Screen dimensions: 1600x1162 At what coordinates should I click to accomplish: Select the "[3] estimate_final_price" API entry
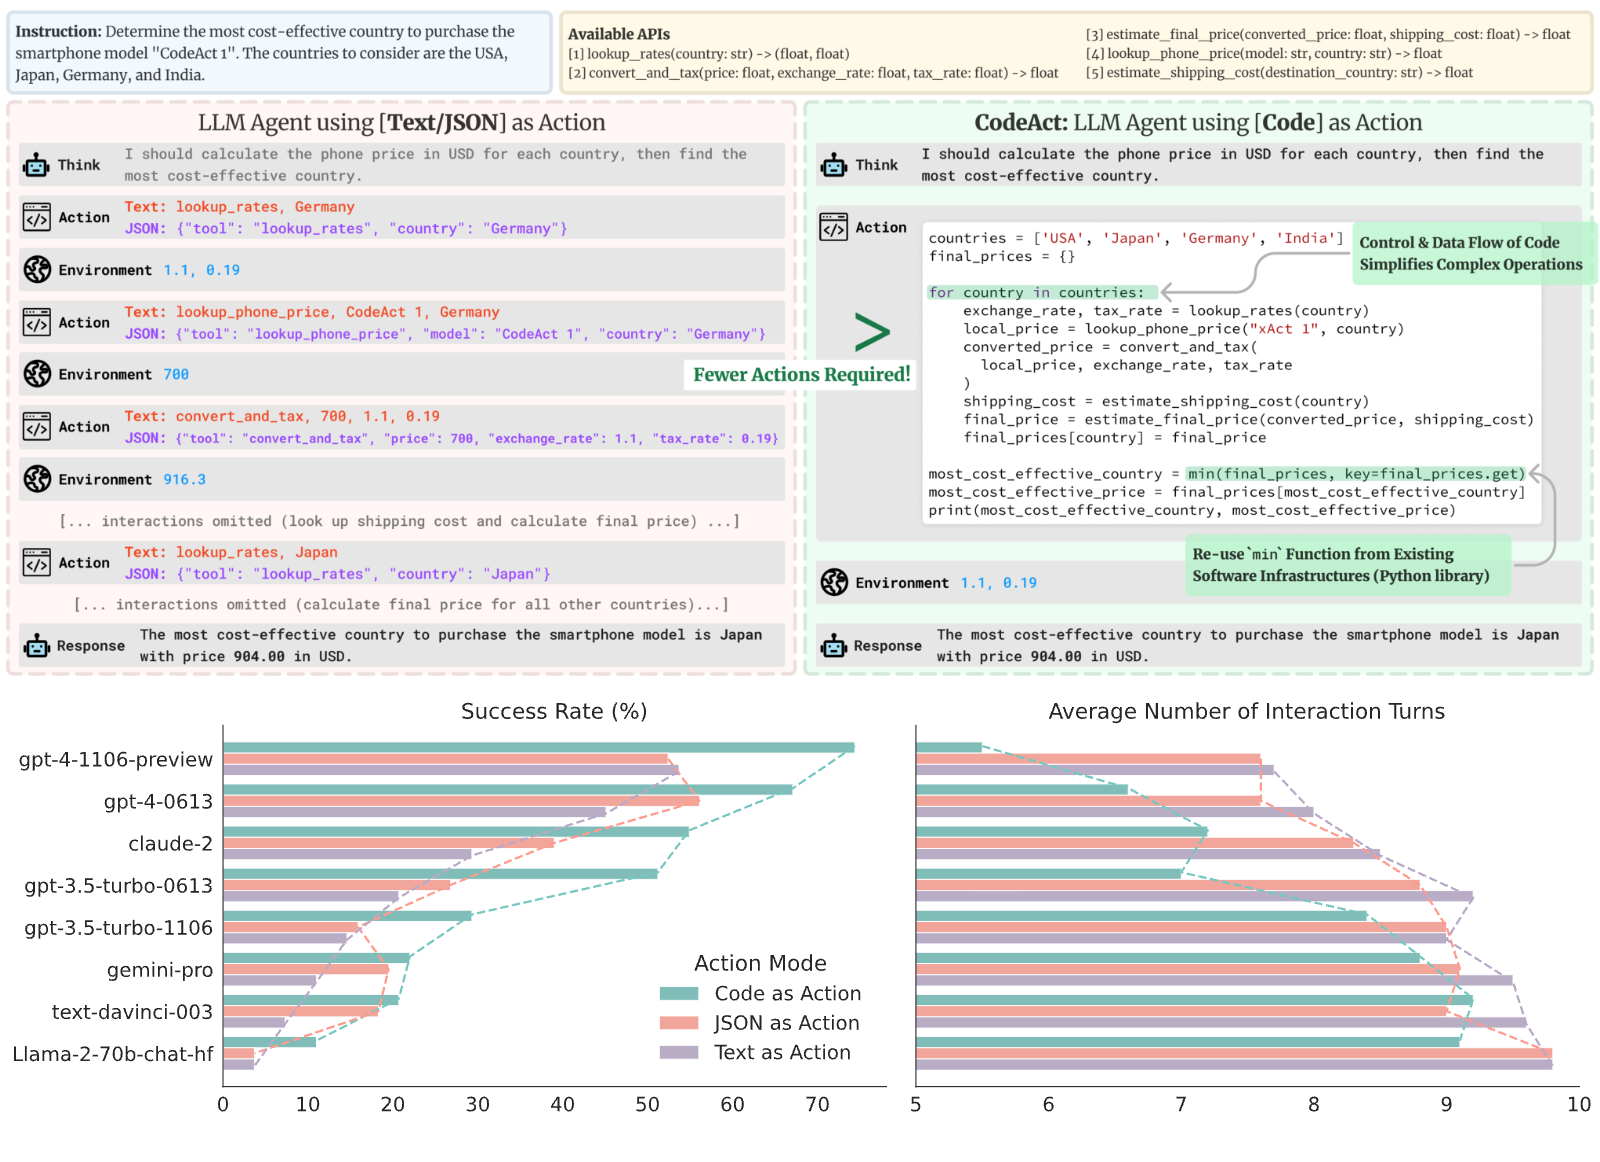1328,34
